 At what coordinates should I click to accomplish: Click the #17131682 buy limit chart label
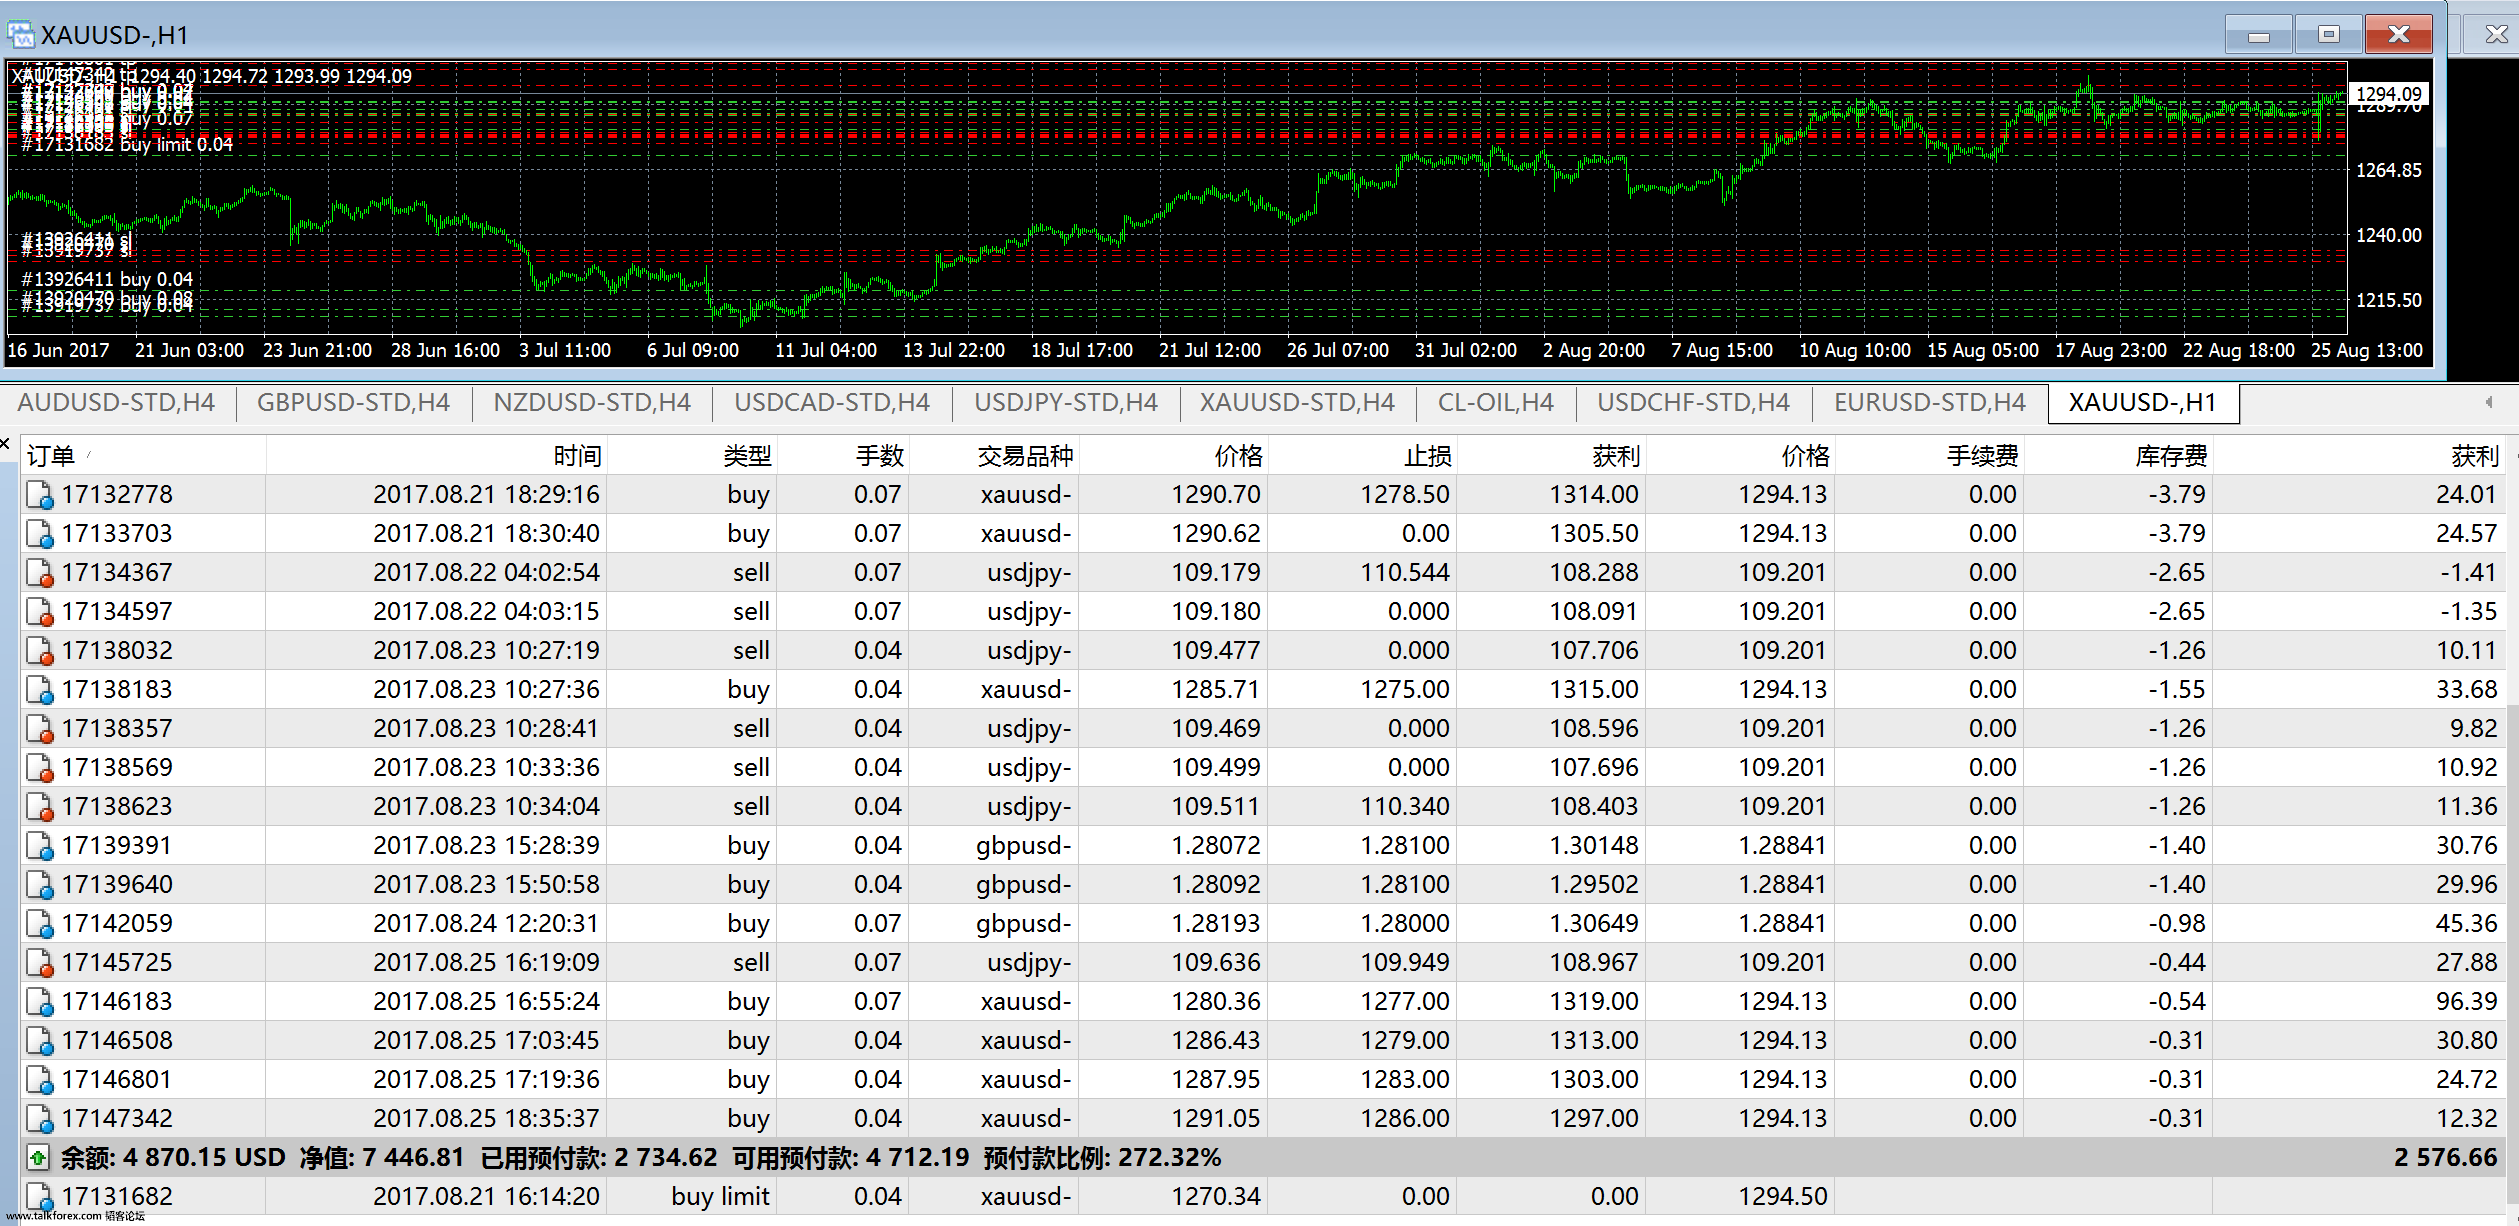point(127,145)
